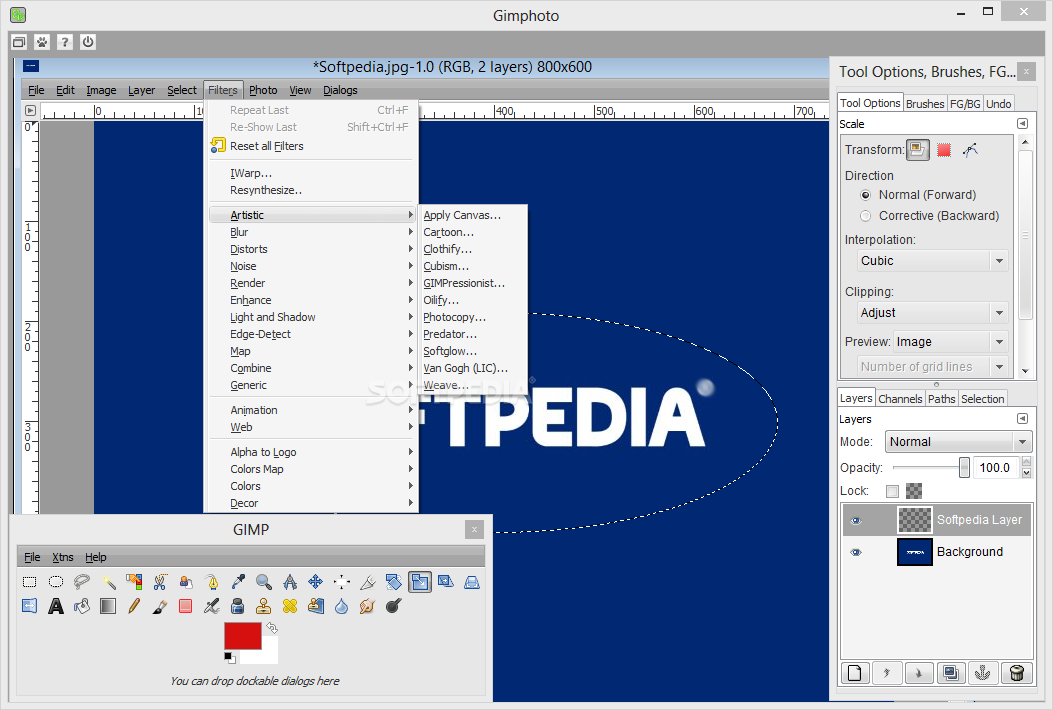Select the Rectangle Select tool in GIMP toolbox

[x=30, y=582]
